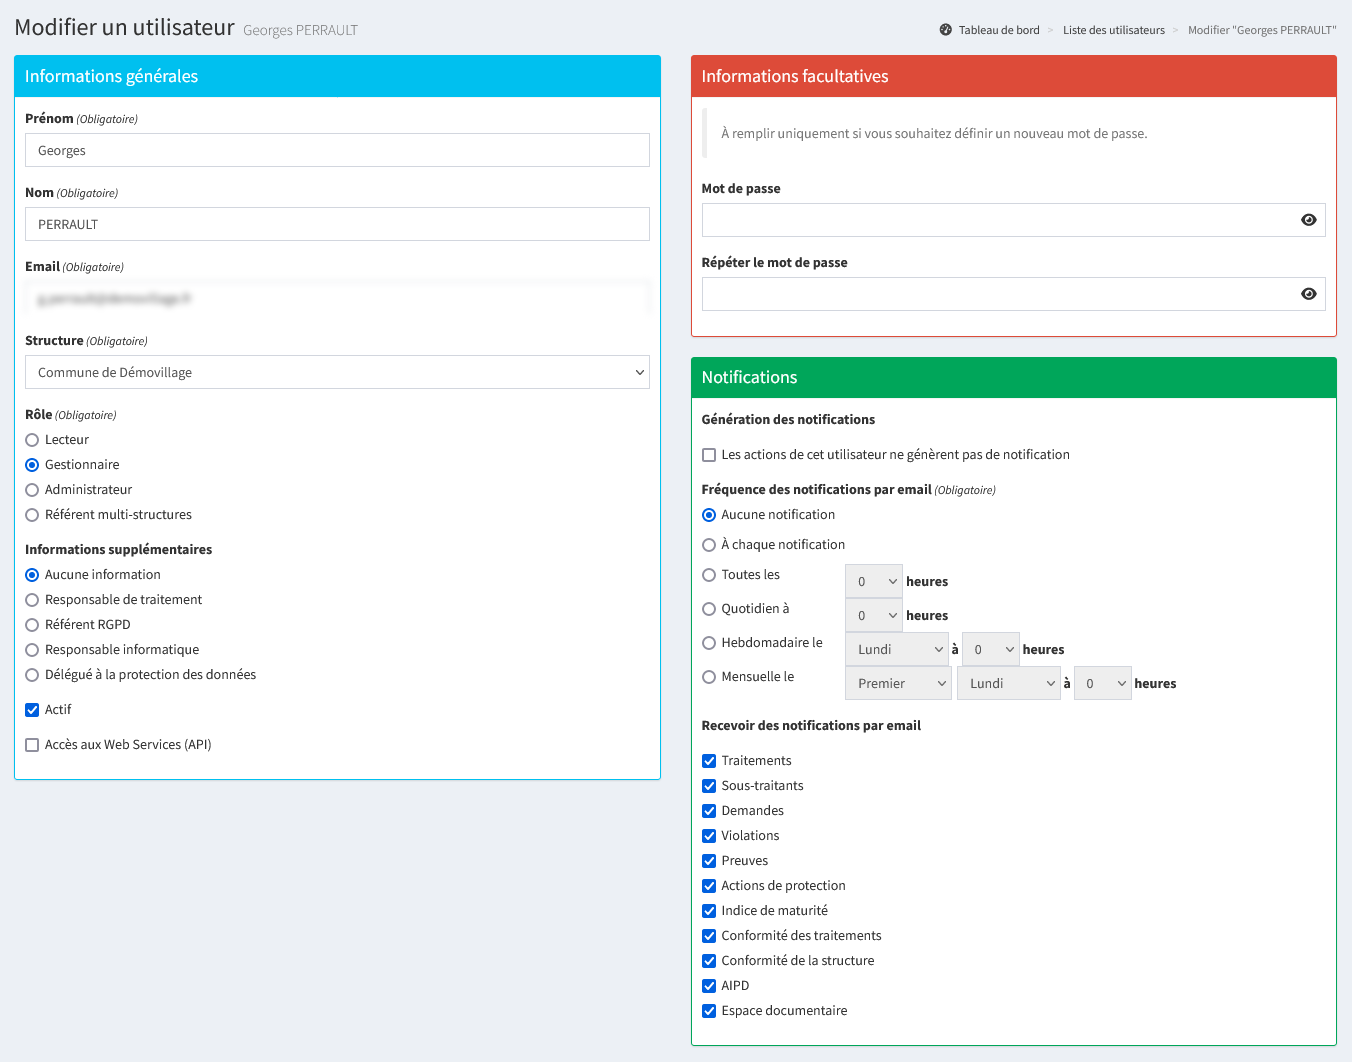Select Référent RGPD option
Viewport: 1352px width, 1062px height.
(32, 625)
